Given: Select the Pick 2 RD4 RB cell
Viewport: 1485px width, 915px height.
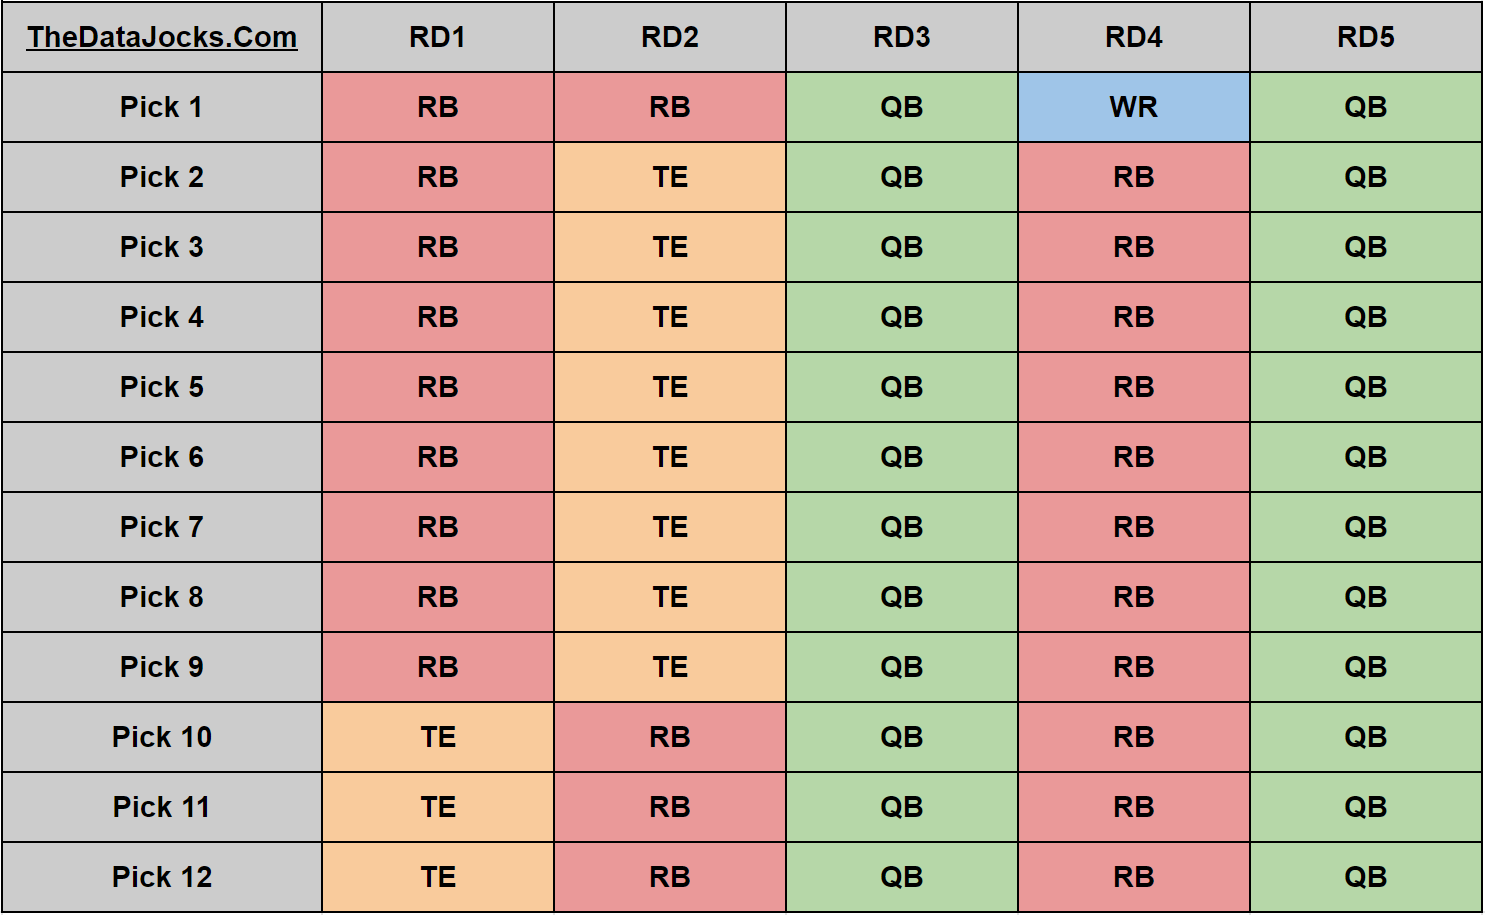Looking at the screenshot, I should click(1134, 177).
